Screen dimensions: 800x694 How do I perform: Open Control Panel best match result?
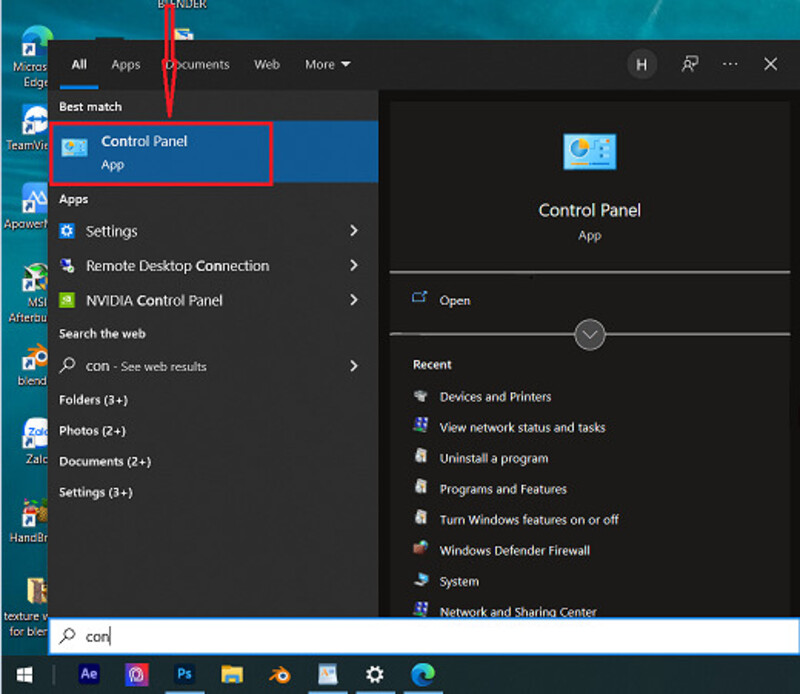pyautogui.click(x=214, y=152)
